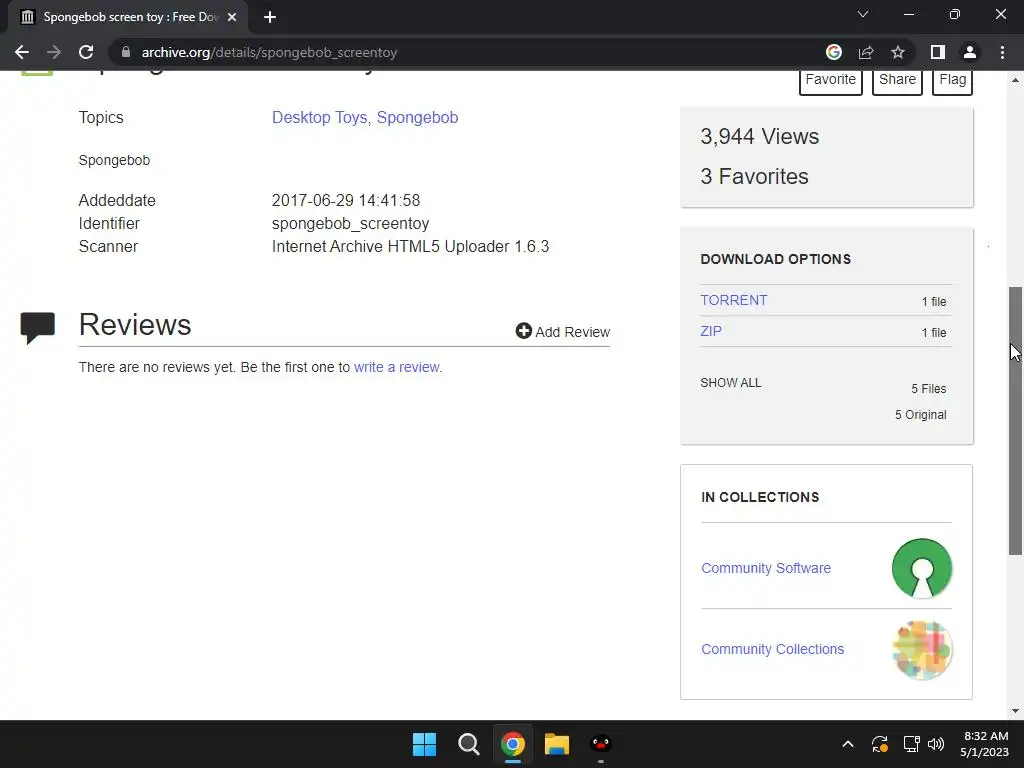Open network settings tray icon
This screenshot has width=1024, height=768.
pyautogui.click(x=911, y=744)
